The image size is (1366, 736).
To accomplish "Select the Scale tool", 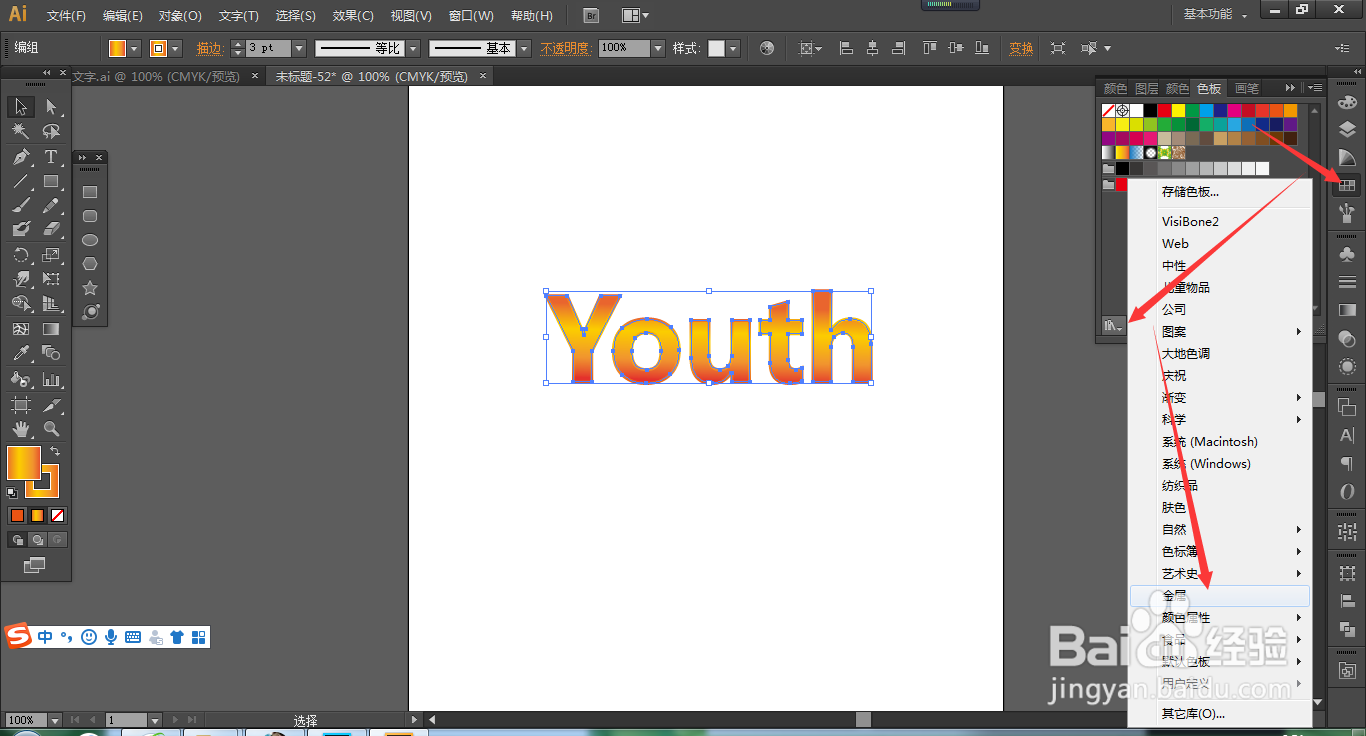I will [51, 255].
